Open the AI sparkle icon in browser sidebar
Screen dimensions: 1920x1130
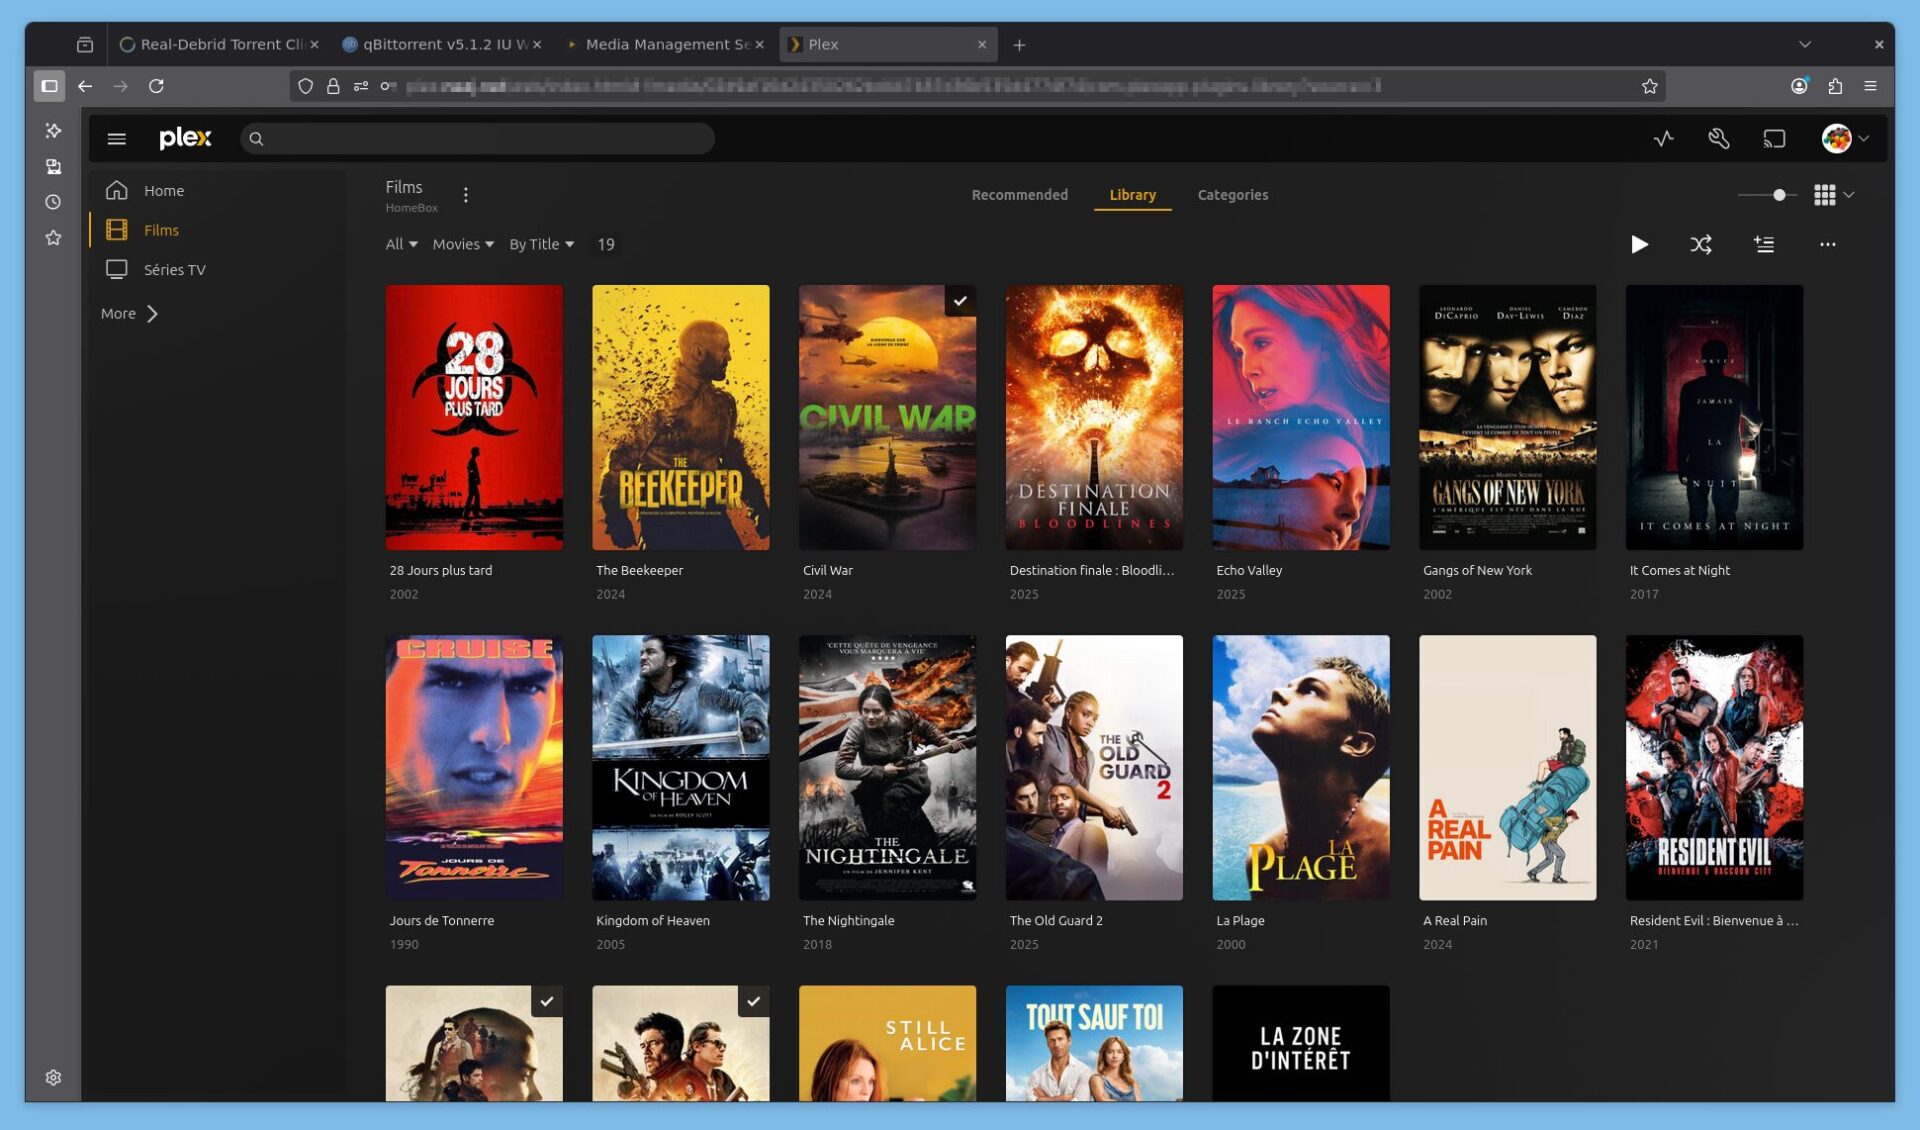point(53,131)
